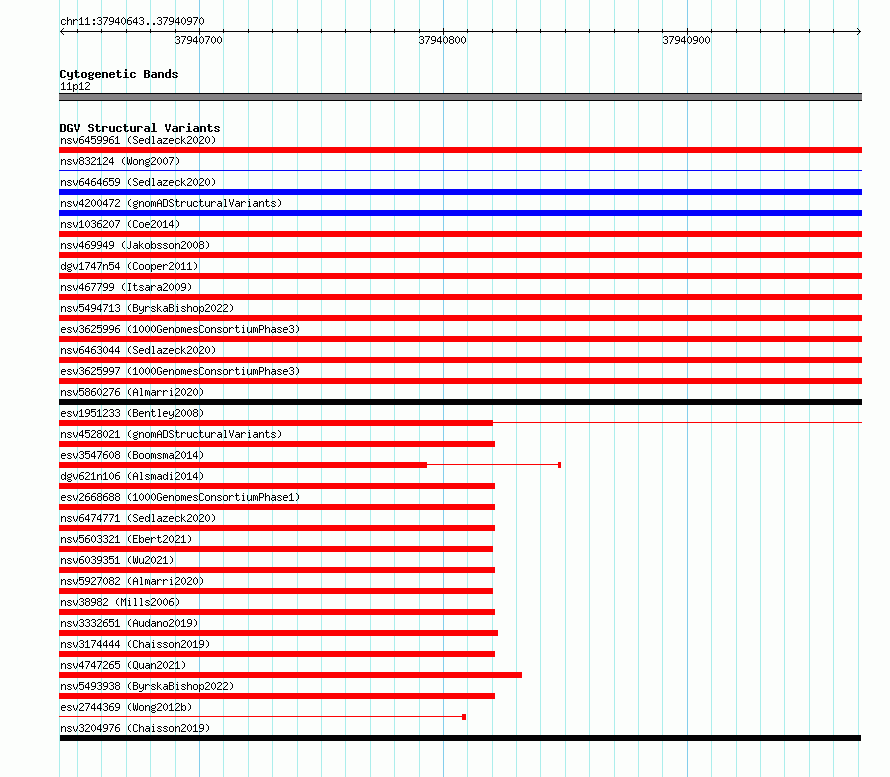Click the 11p12 band label
Viewport: 890px width, 777px height.
[75, 86]
